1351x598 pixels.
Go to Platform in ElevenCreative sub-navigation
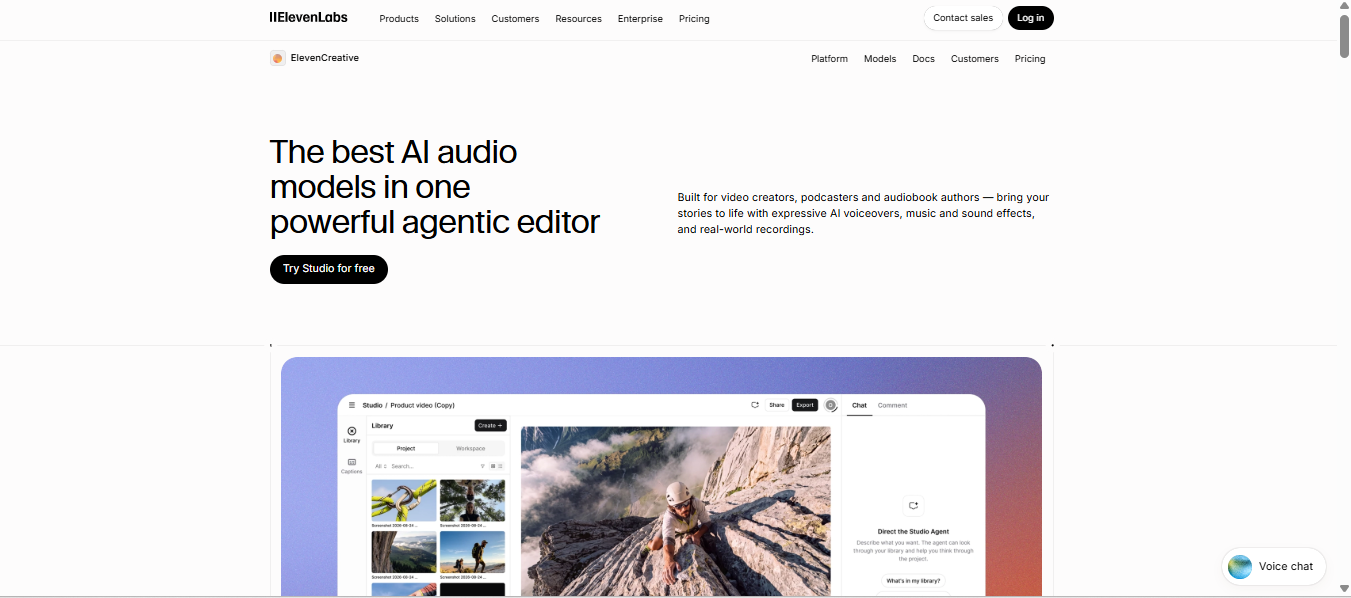[x=829, y=59]
